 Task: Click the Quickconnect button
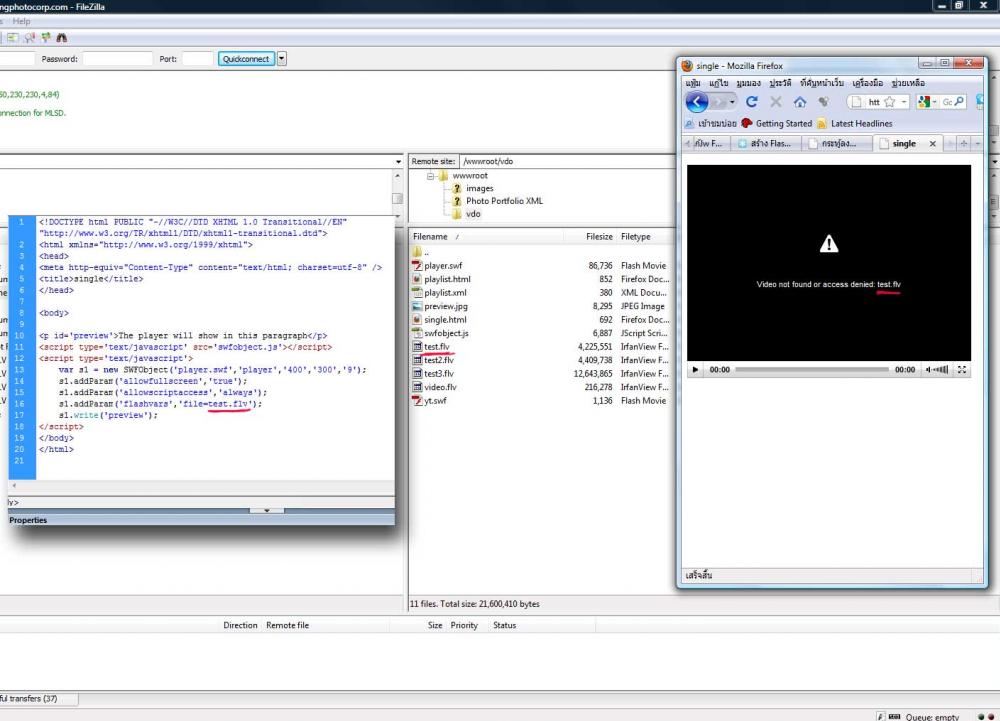click(246, 59)
